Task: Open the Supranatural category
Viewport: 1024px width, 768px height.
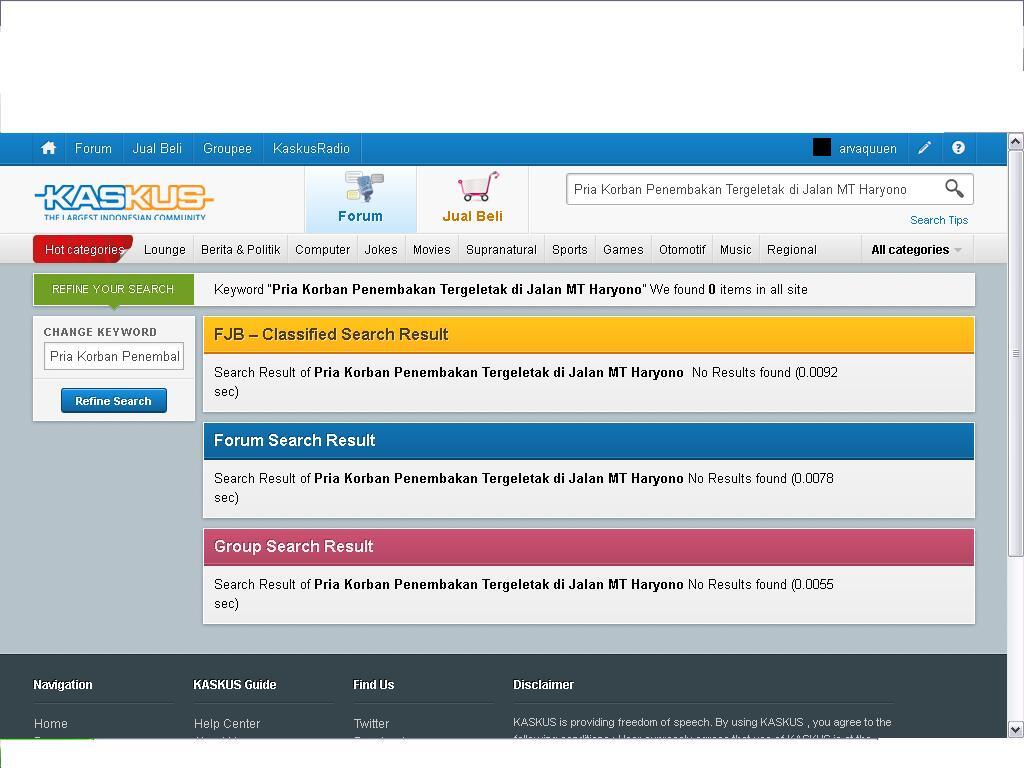Action: pos(502,249)
